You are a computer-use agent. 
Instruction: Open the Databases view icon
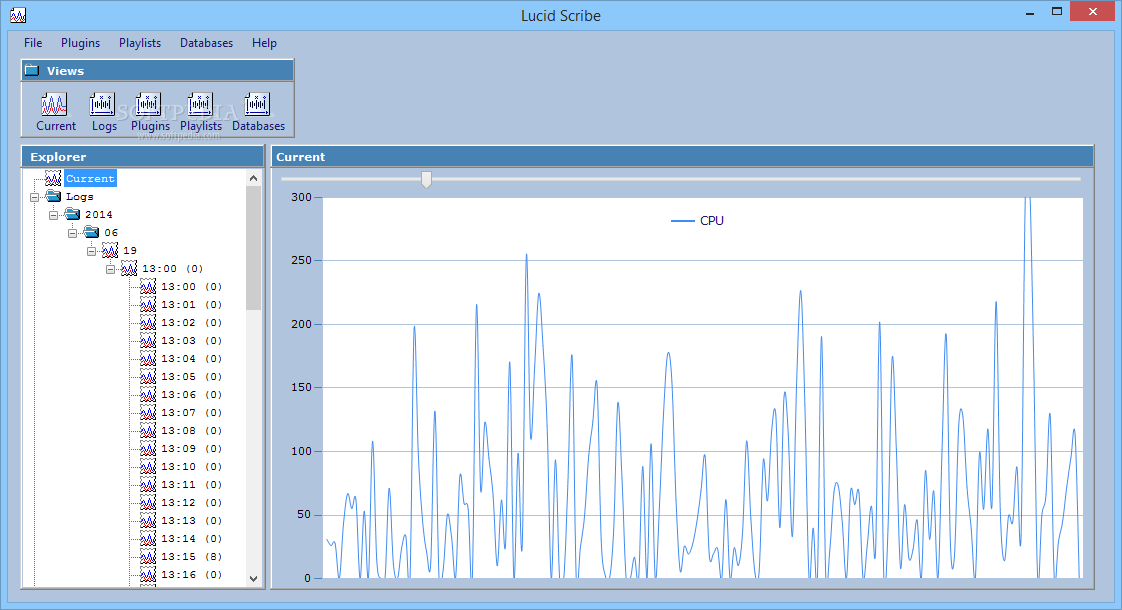coord(257,105)
